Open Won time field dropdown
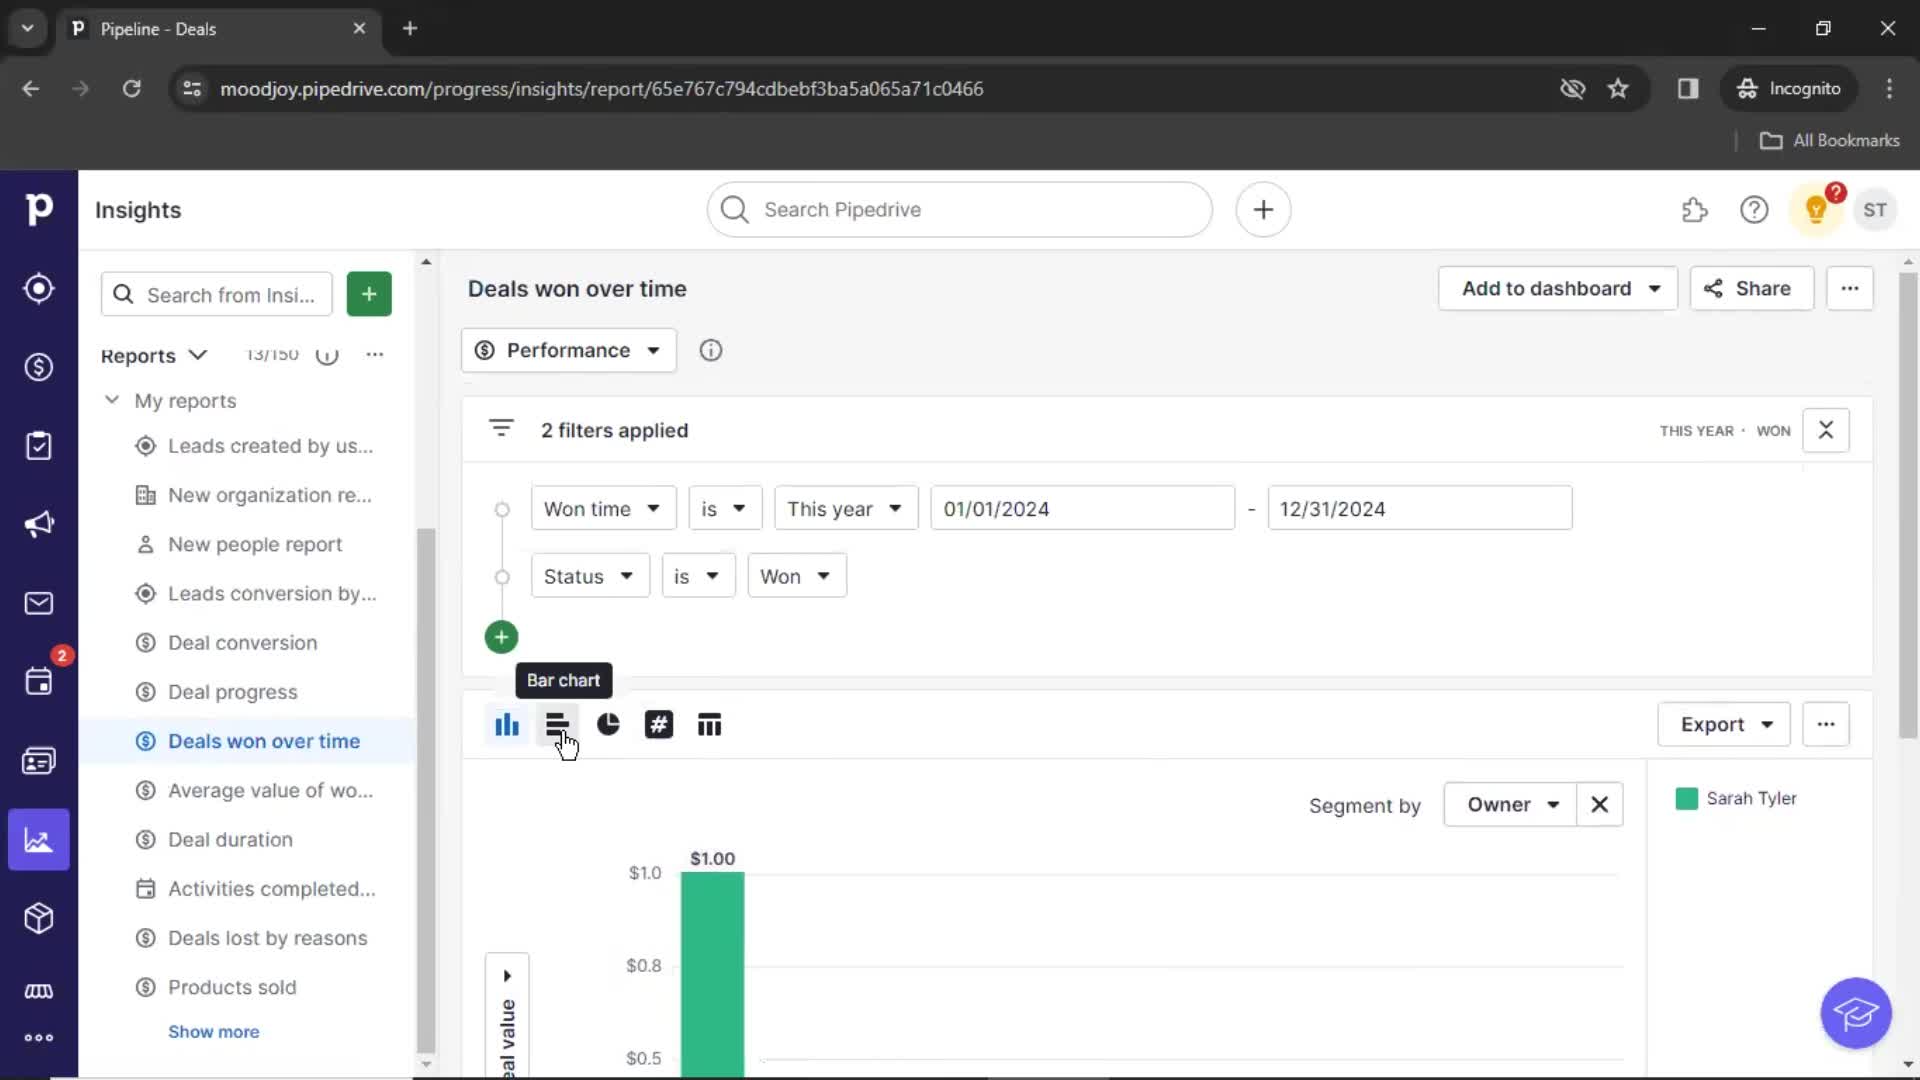Image resolution: width=1920 pixels, height=1080 pixels. [x=603, y=509]
